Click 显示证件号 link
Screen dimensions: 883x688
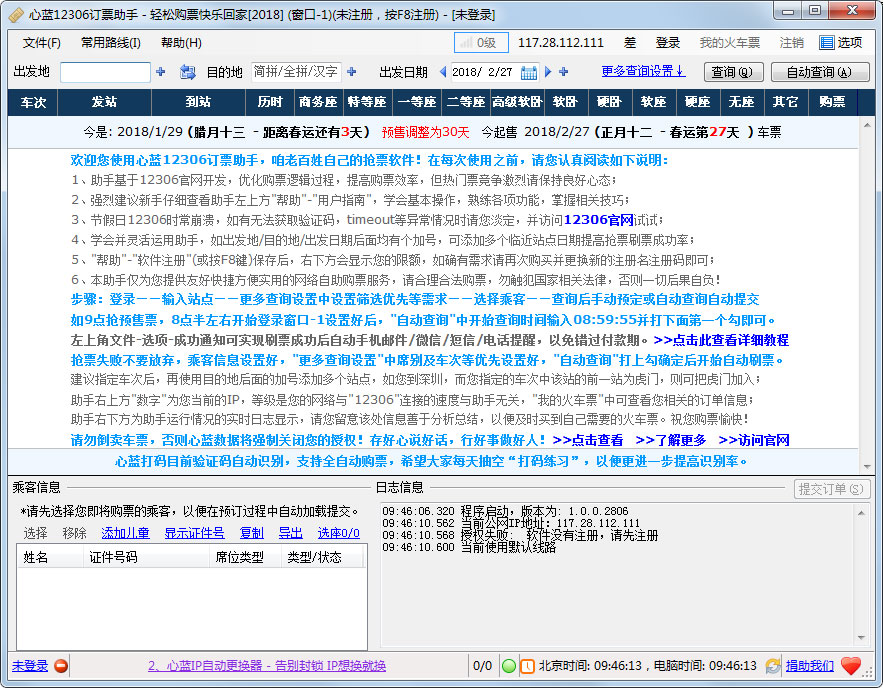tap(194, 533)
